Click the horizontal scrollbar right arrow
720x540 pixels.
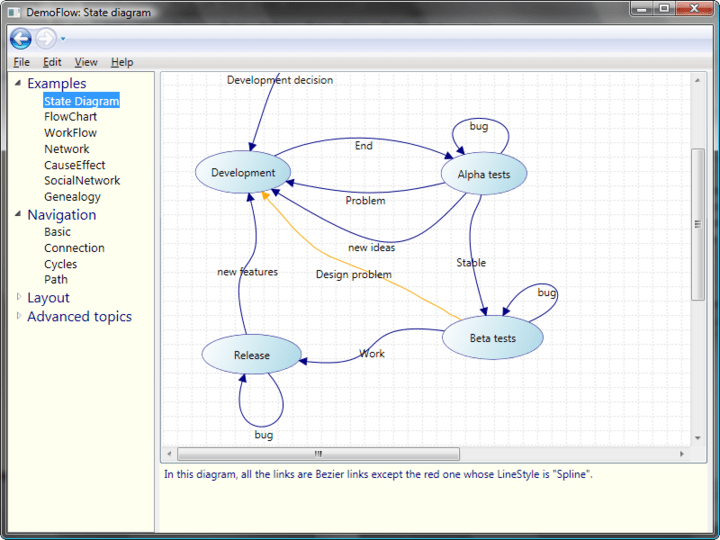coord(682,454)
